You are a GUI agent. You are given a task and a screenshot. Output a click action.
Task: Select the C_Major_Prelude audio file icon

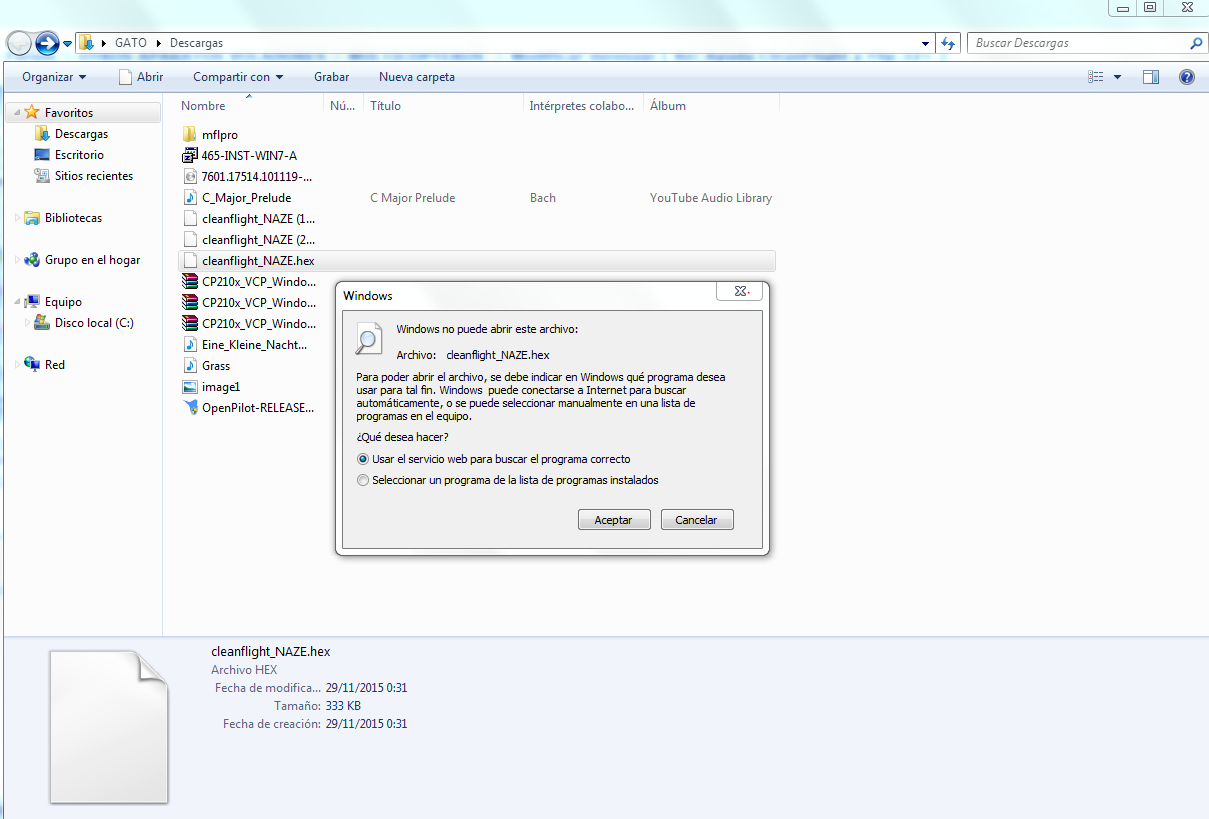click(x=190, y=198)
